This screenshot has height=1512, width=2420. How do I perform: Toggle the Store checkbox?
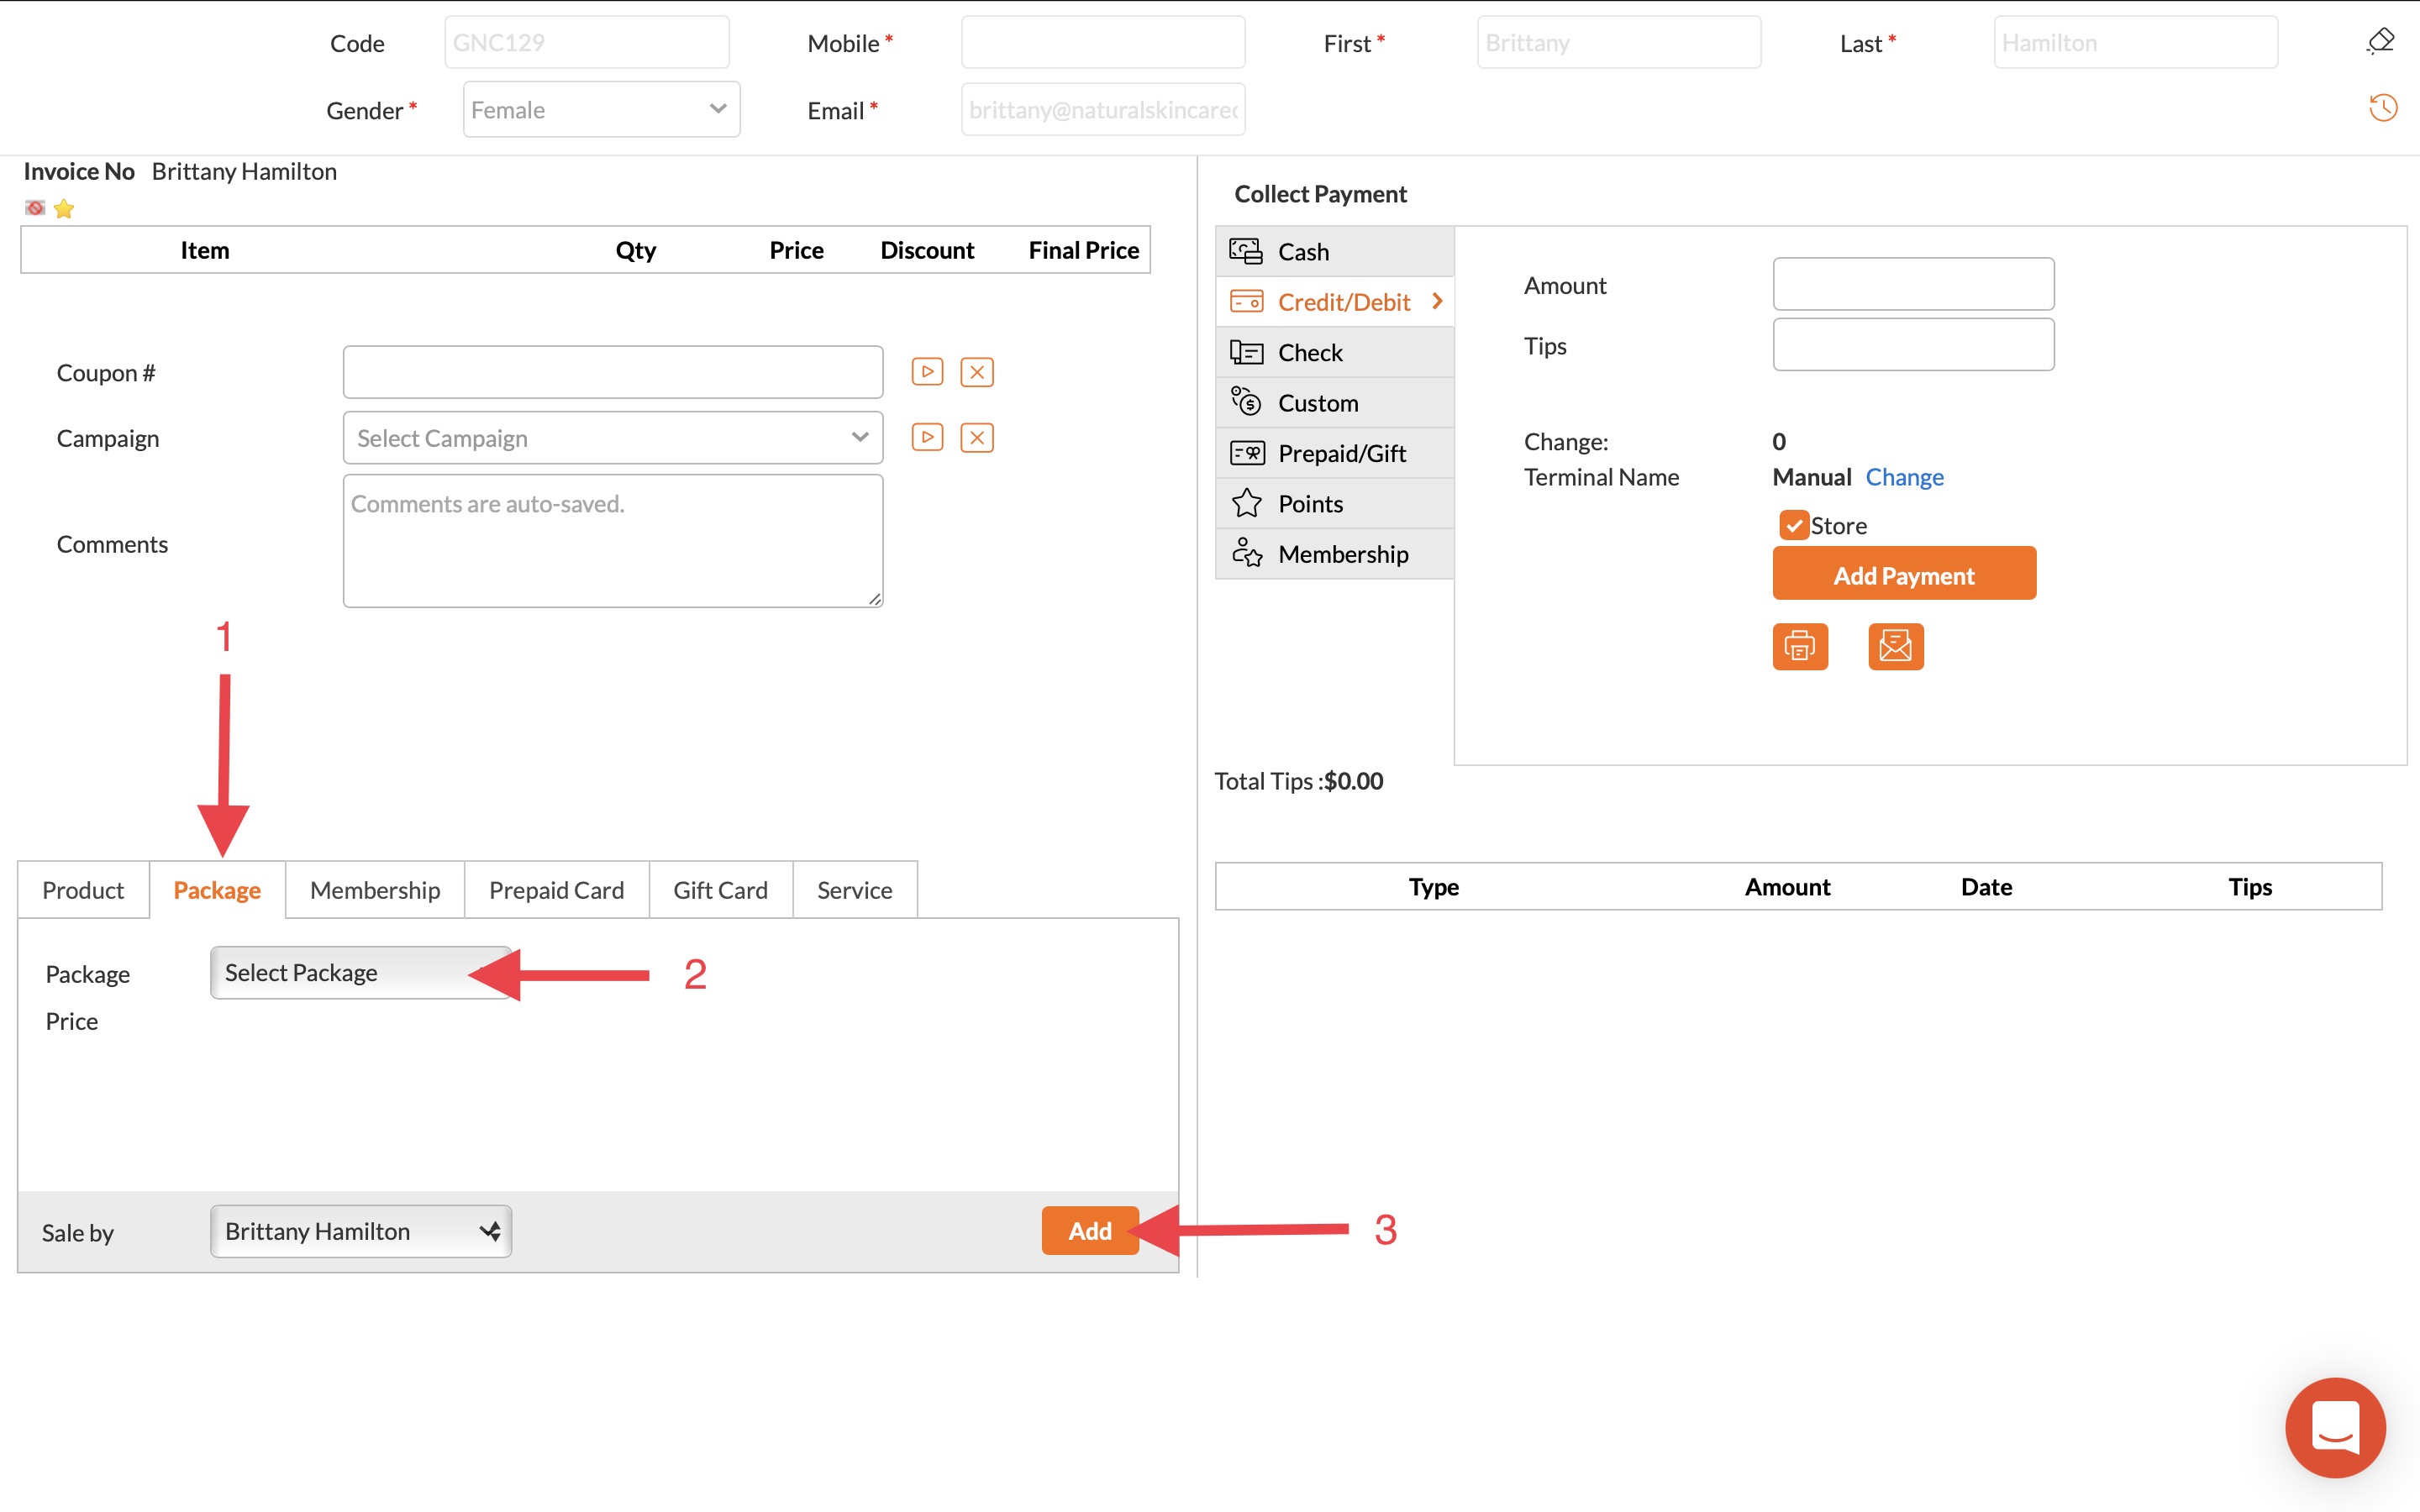pyautogui.click(x=1793, y=525)
